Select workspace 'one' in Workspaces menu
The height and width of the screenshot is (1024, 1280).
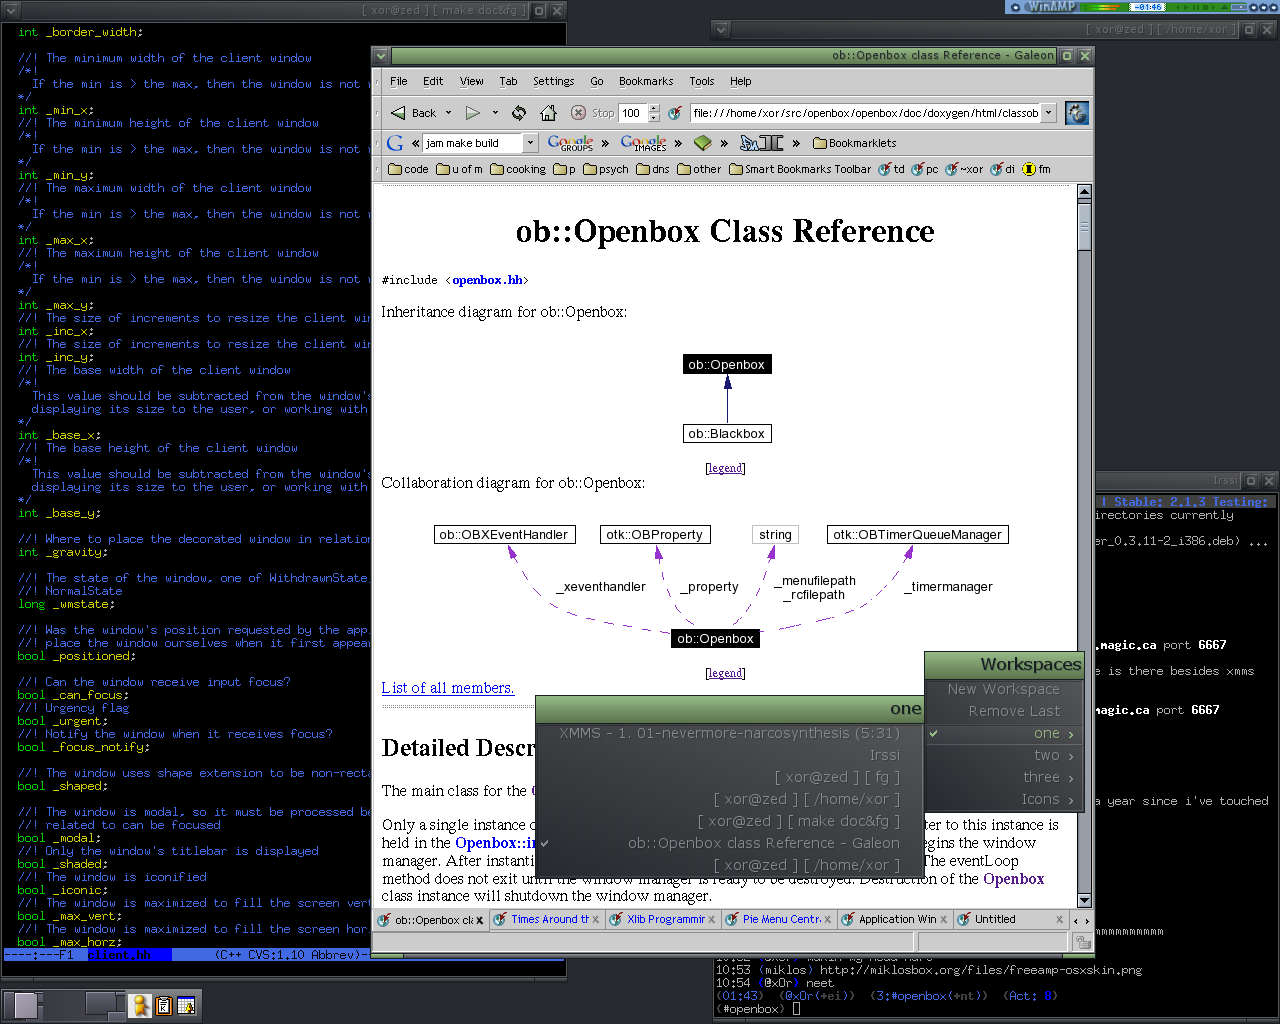(x=1003, y=733)
